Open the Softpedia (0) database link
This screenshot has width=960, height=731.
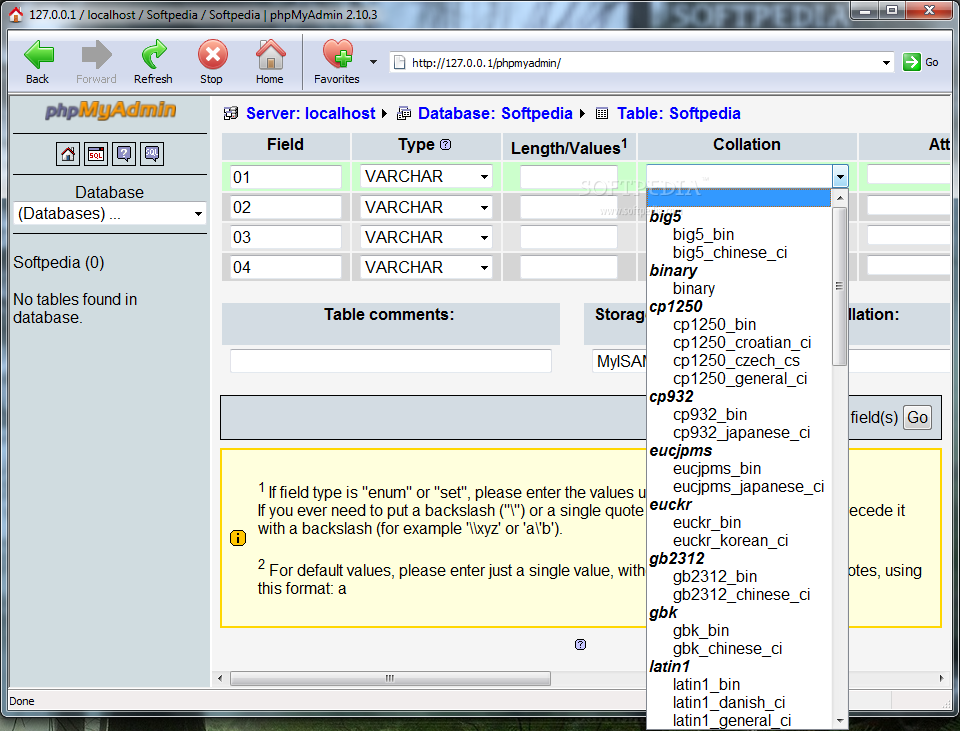coord(59,262)
